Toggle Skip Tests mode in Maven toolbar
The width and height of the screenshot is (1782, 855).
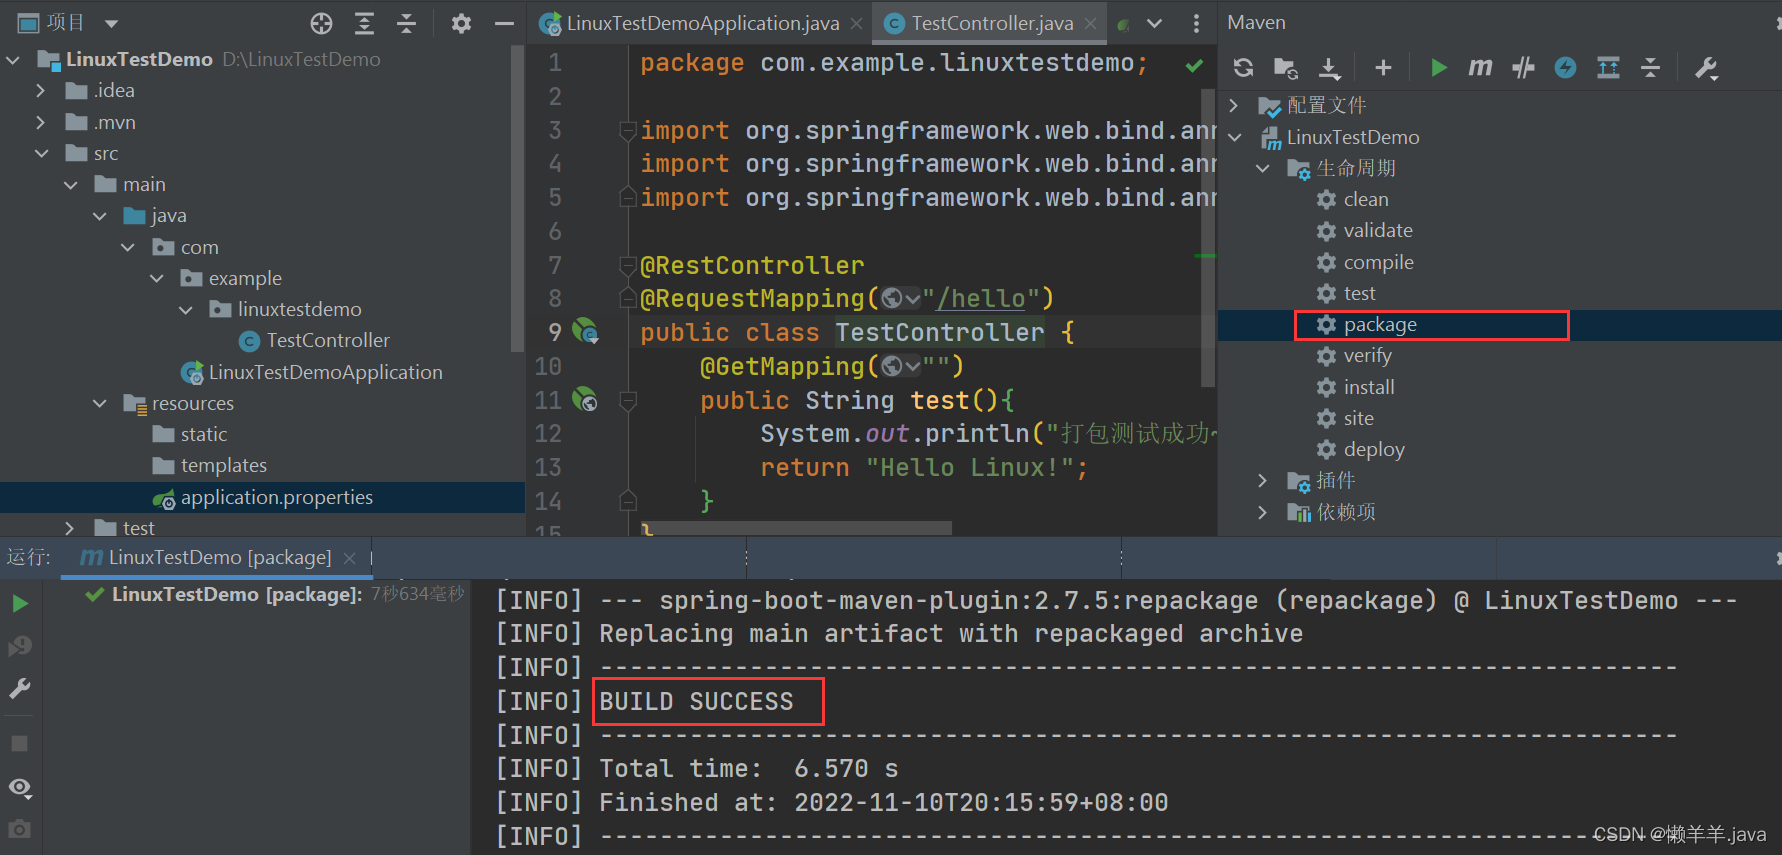[1565, 67]
